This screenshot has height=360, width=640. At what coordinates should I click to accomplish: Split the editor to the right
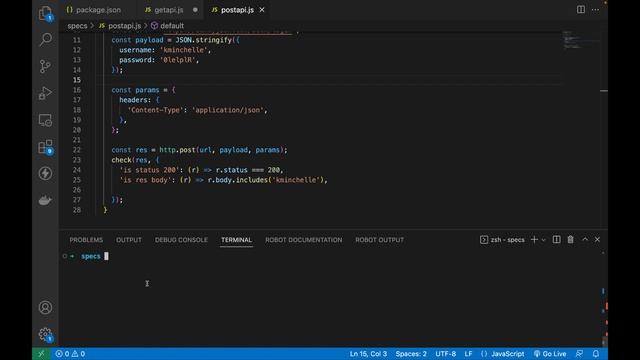(580, 9)
